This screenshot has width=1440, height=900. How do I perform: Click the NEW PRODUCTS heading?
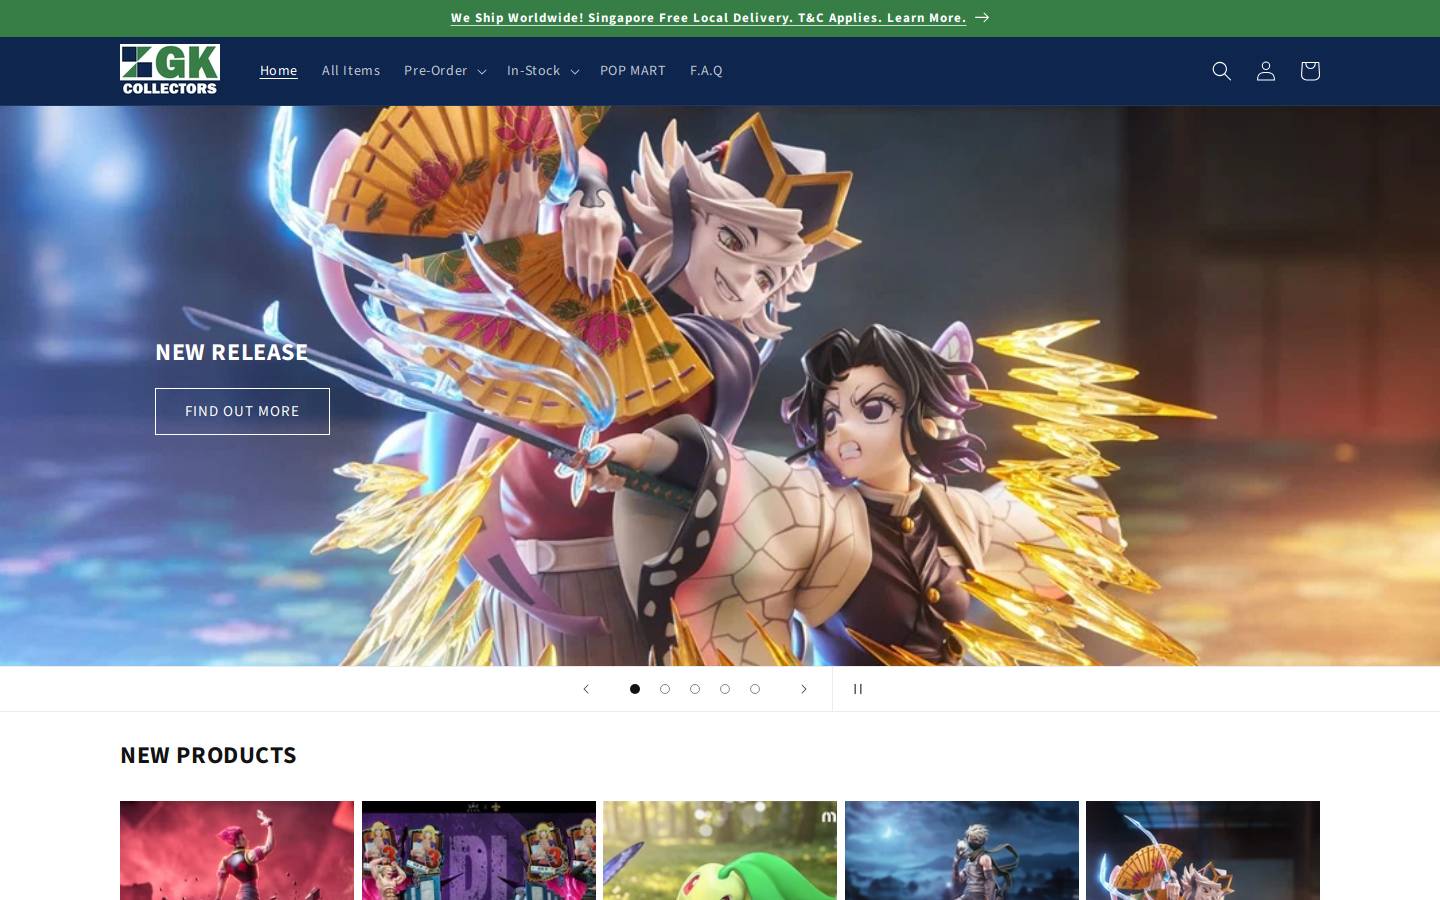coord(208,755)
